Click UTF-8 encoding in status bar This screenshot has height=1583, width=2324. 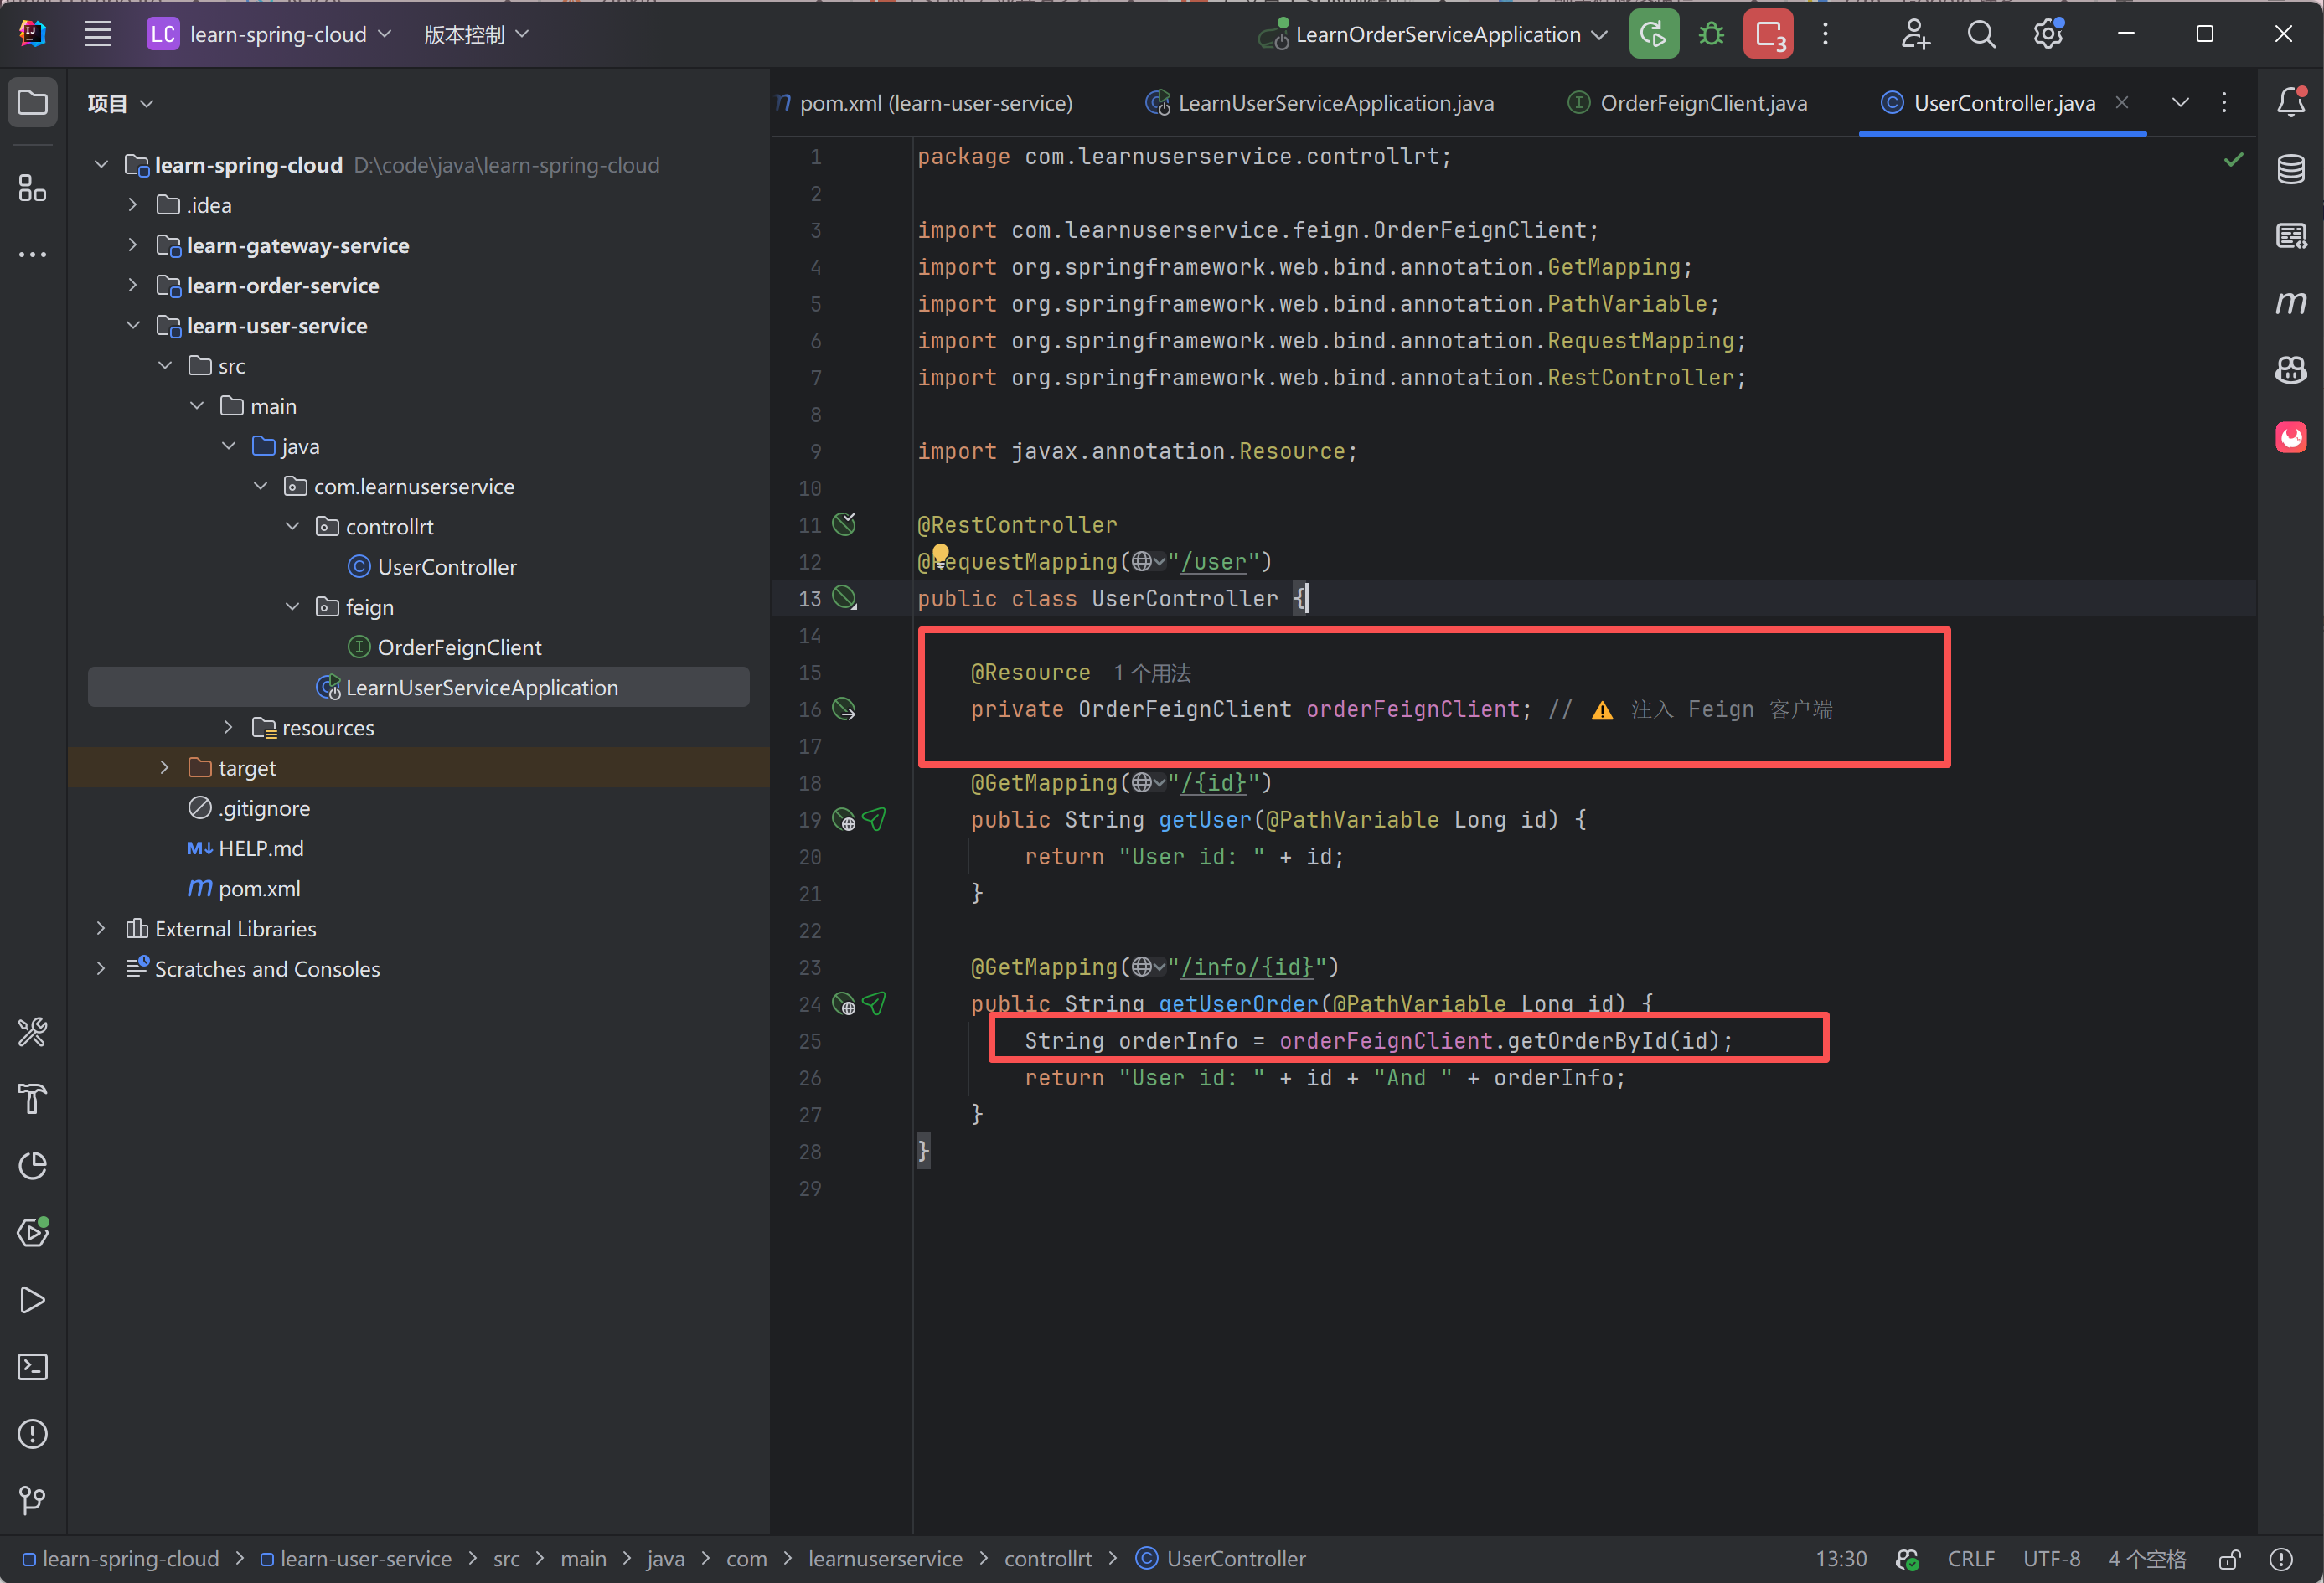(x=2051, y=1559)
